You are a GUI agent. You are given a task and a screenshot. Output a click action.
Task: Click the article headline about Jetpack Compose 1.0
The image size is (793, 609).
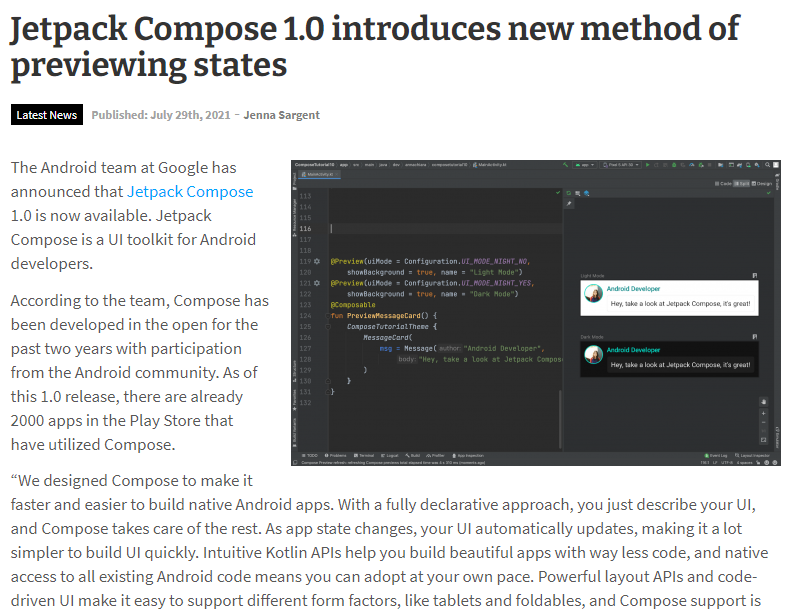[375, 47]
